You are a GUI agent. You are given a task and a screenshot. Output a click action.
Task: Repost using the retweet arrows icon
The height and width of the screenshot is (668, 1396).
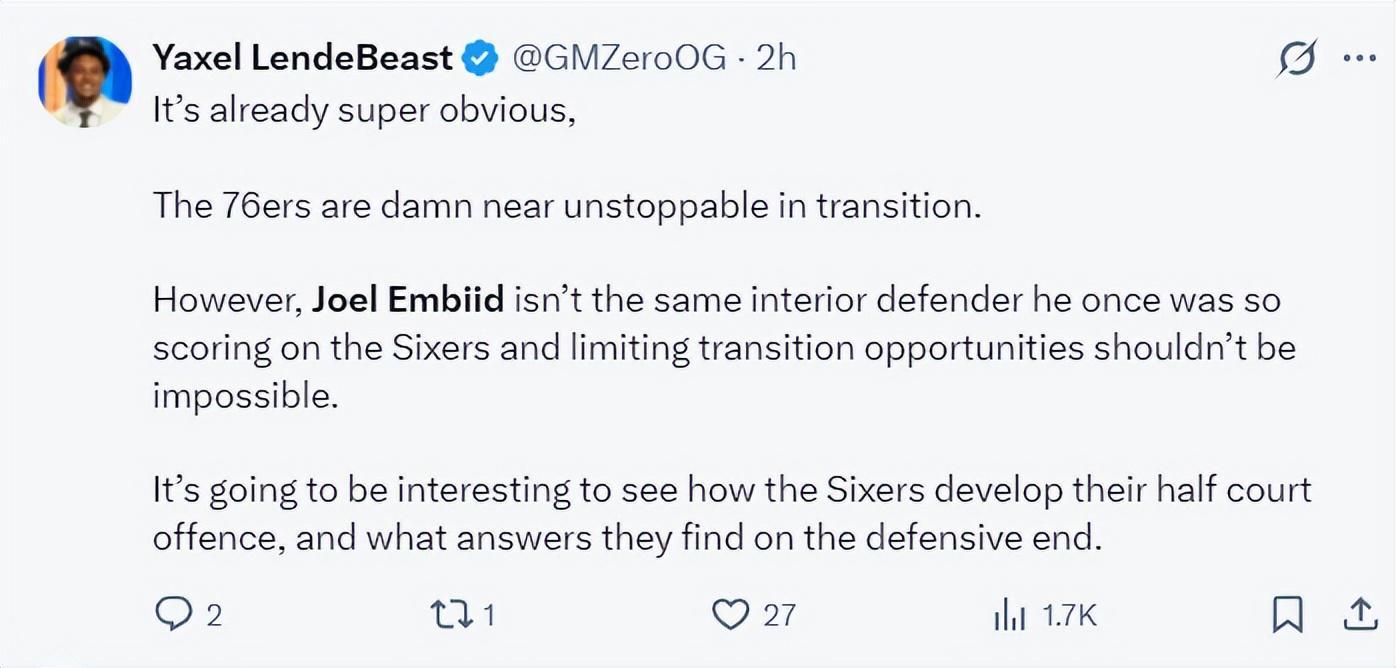[x=453, y=614]
